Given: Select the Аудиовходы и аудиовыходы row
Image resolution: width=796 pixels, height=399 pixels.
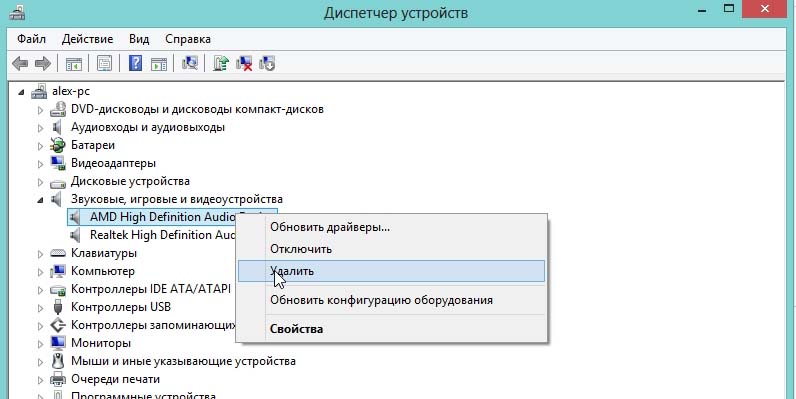Looking at the screenshot, I should pos(148,127).
